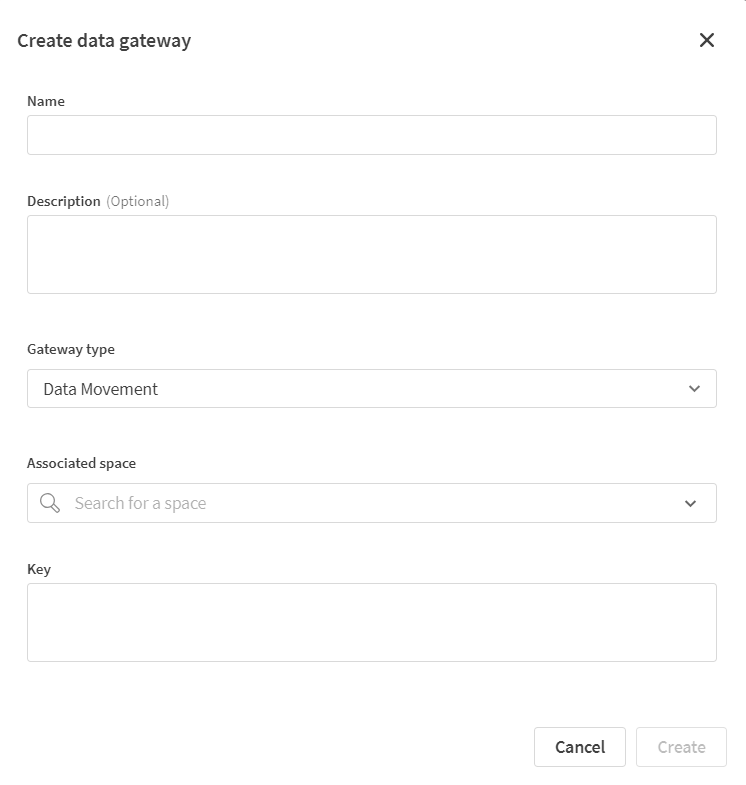
Task: Focus the Name text field
Action: (371, 135)
